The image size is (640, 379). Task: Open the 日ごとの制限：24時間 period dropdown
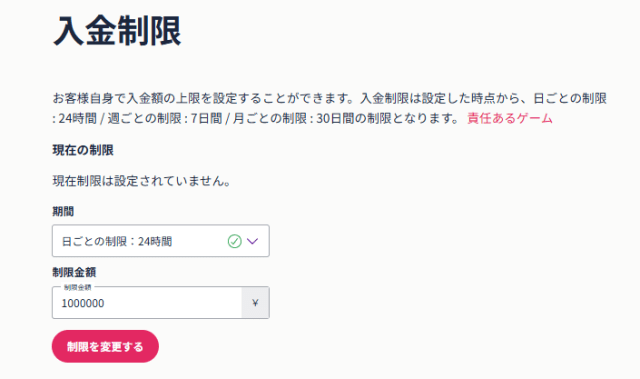pyautogui.click(x=160, y=241)
